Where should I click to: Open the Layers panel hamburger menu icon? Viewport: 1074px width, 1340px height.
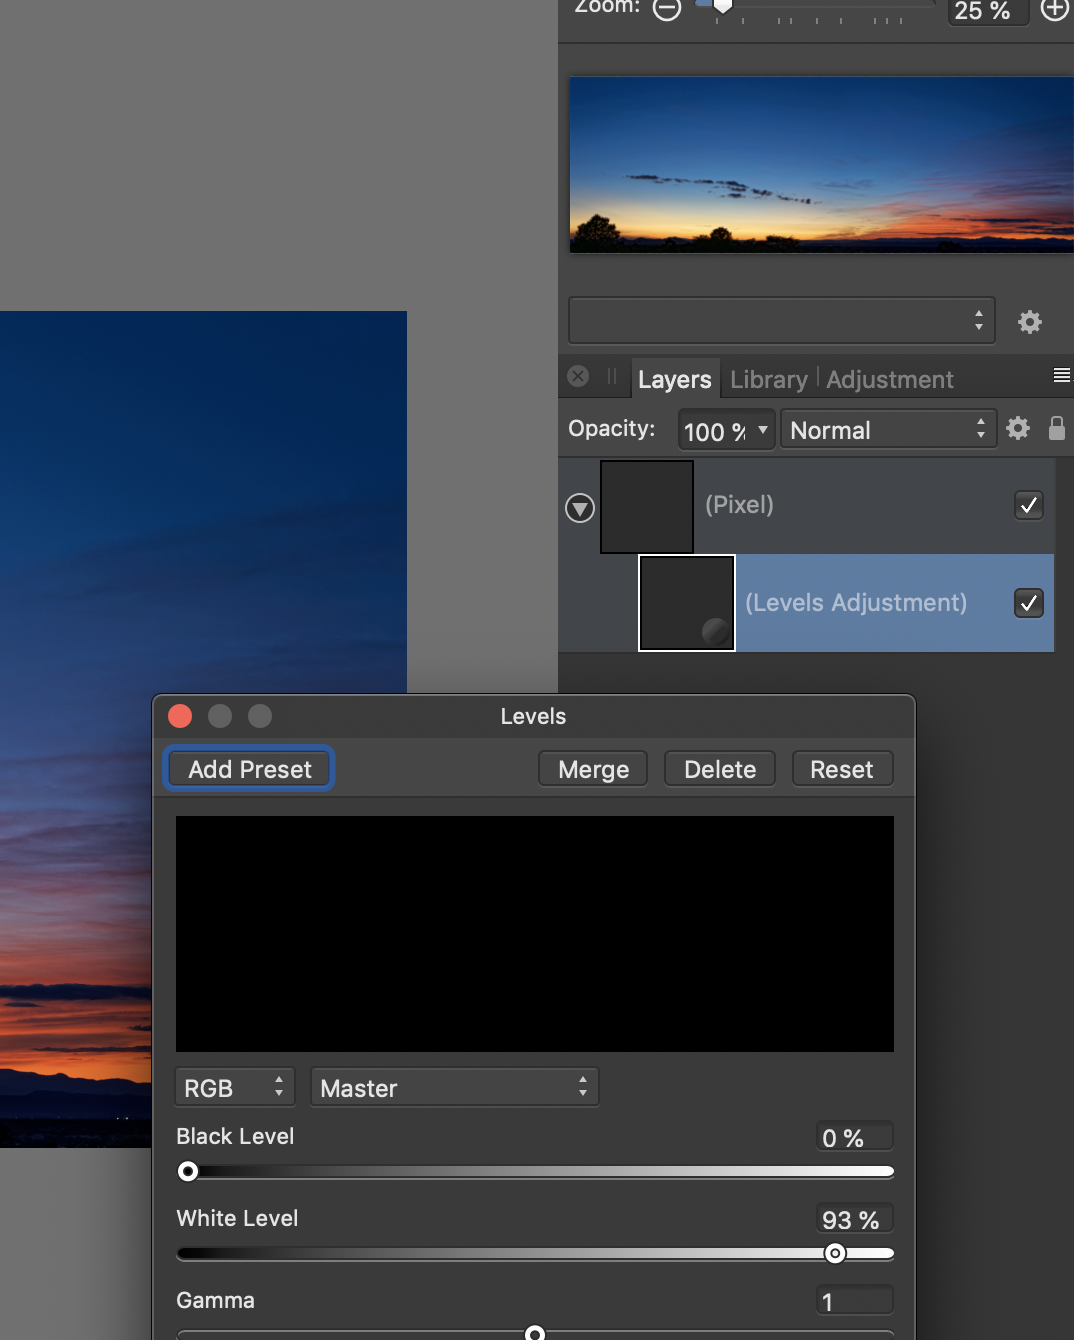[x=1060, y=376]
